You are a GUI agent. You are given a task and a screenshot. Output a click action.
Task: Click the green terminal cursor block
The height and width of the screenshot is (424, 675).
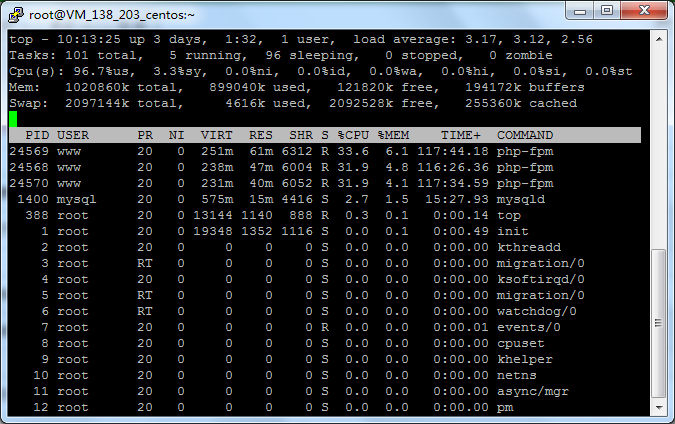click(13, 119)
